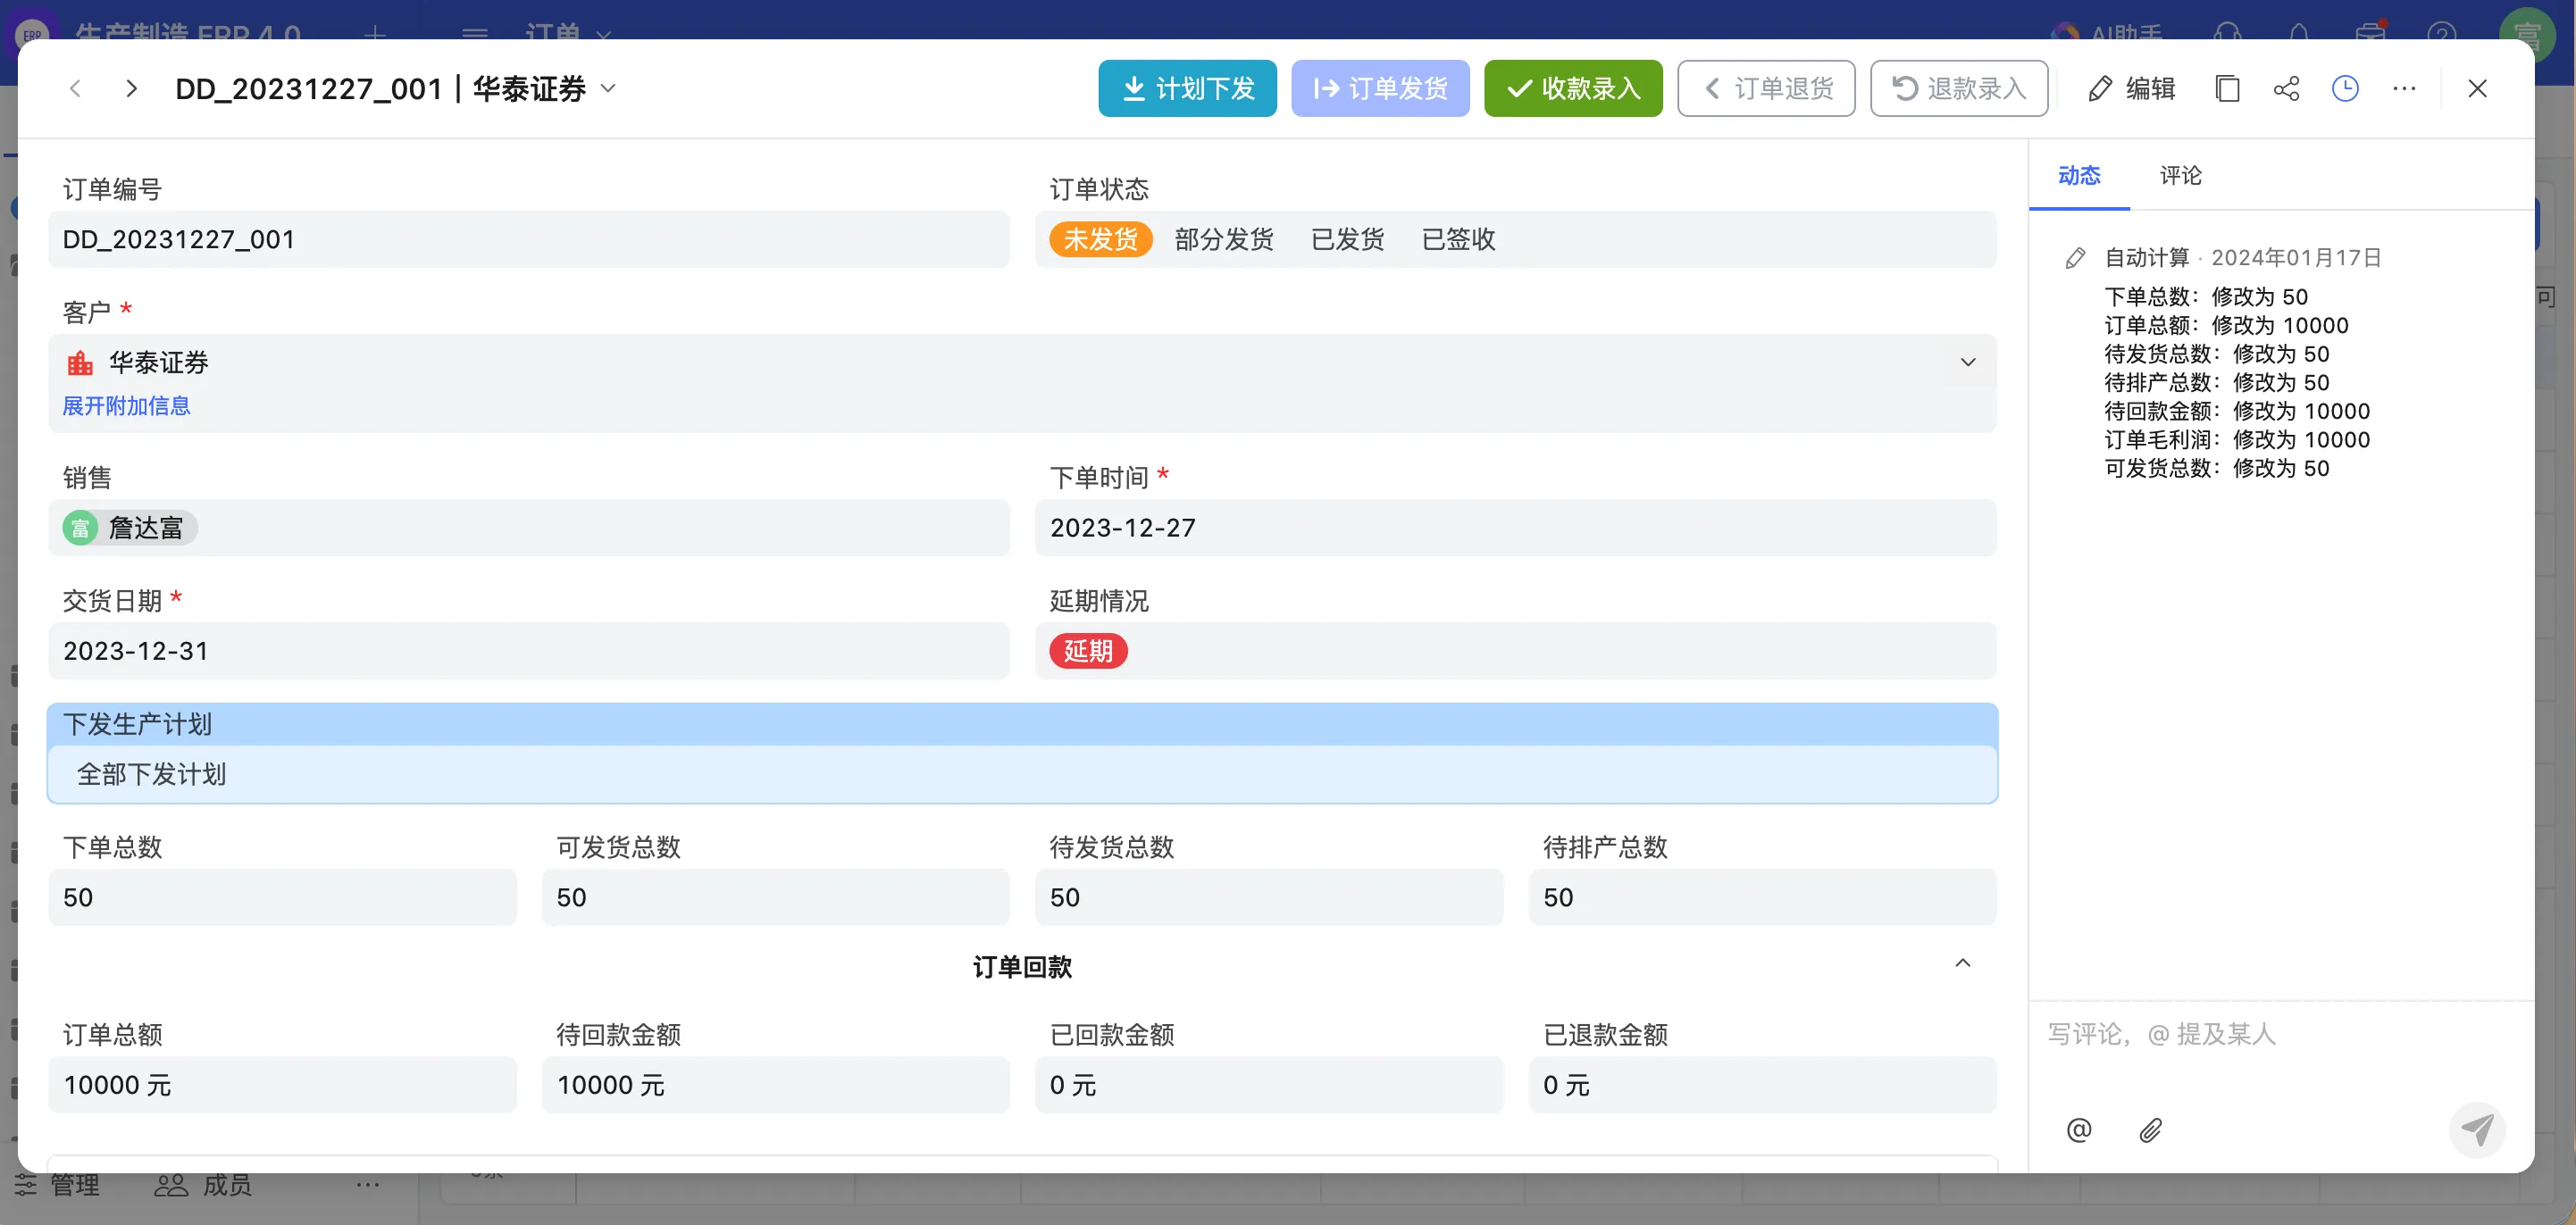Click the 订单总额 value field
2576x1225 pixels.
point(282,1085)
